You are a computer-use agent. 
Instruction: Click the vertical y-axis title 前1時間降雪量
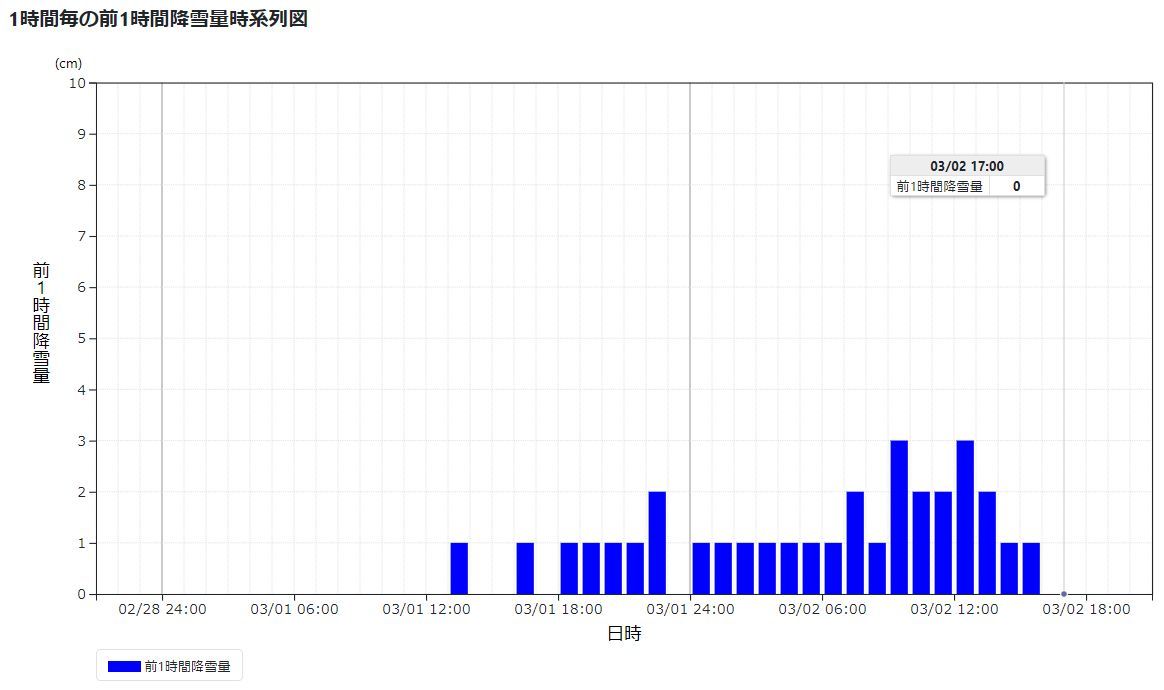(42, 322)
